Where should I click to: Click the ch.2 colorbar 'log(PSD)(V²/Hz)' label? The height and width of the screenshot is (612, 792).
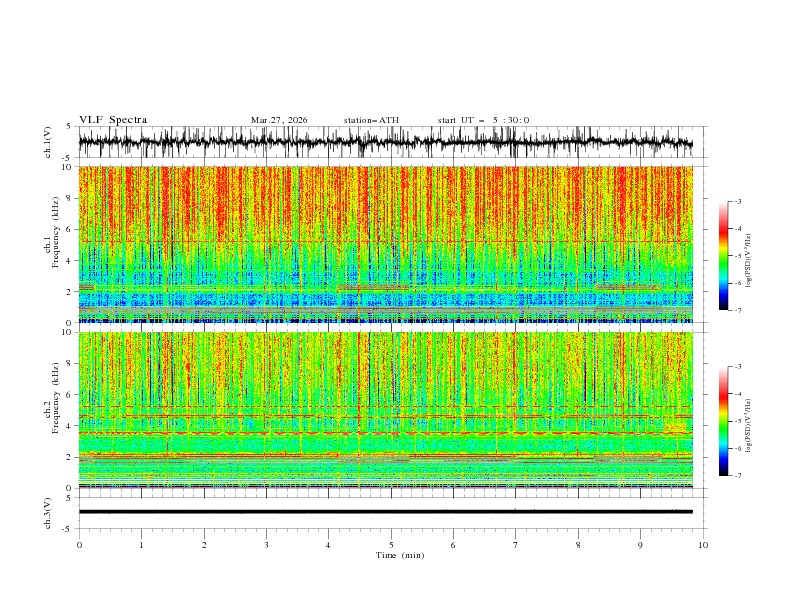(x=749, y=425)
